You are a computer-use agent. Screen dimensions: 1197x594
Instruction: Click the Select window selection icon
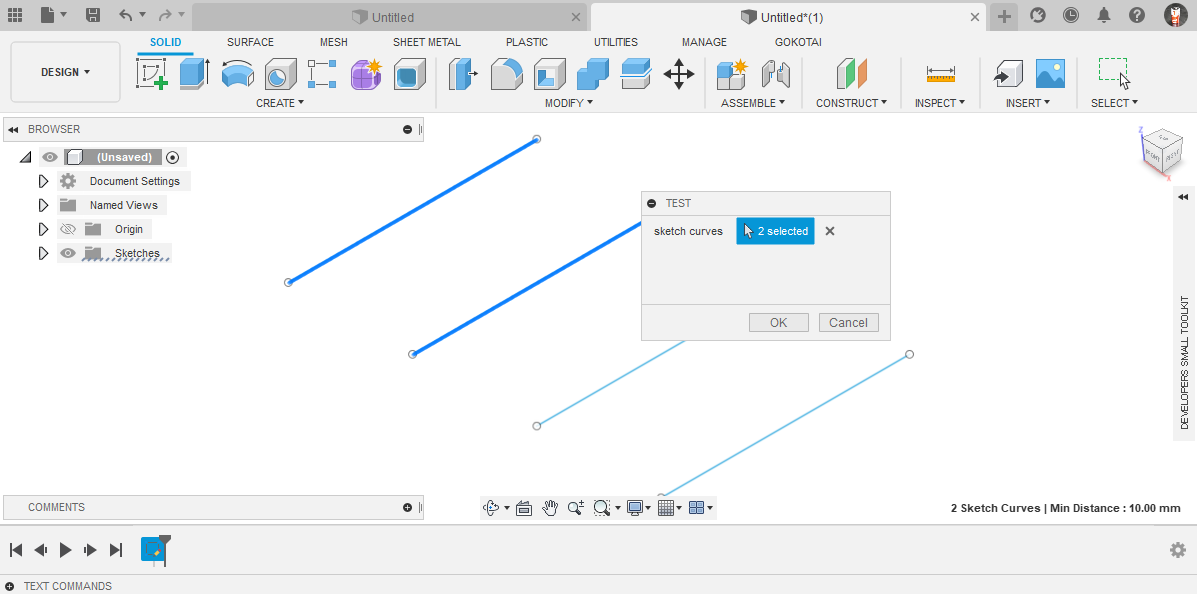click(1115, 73)
